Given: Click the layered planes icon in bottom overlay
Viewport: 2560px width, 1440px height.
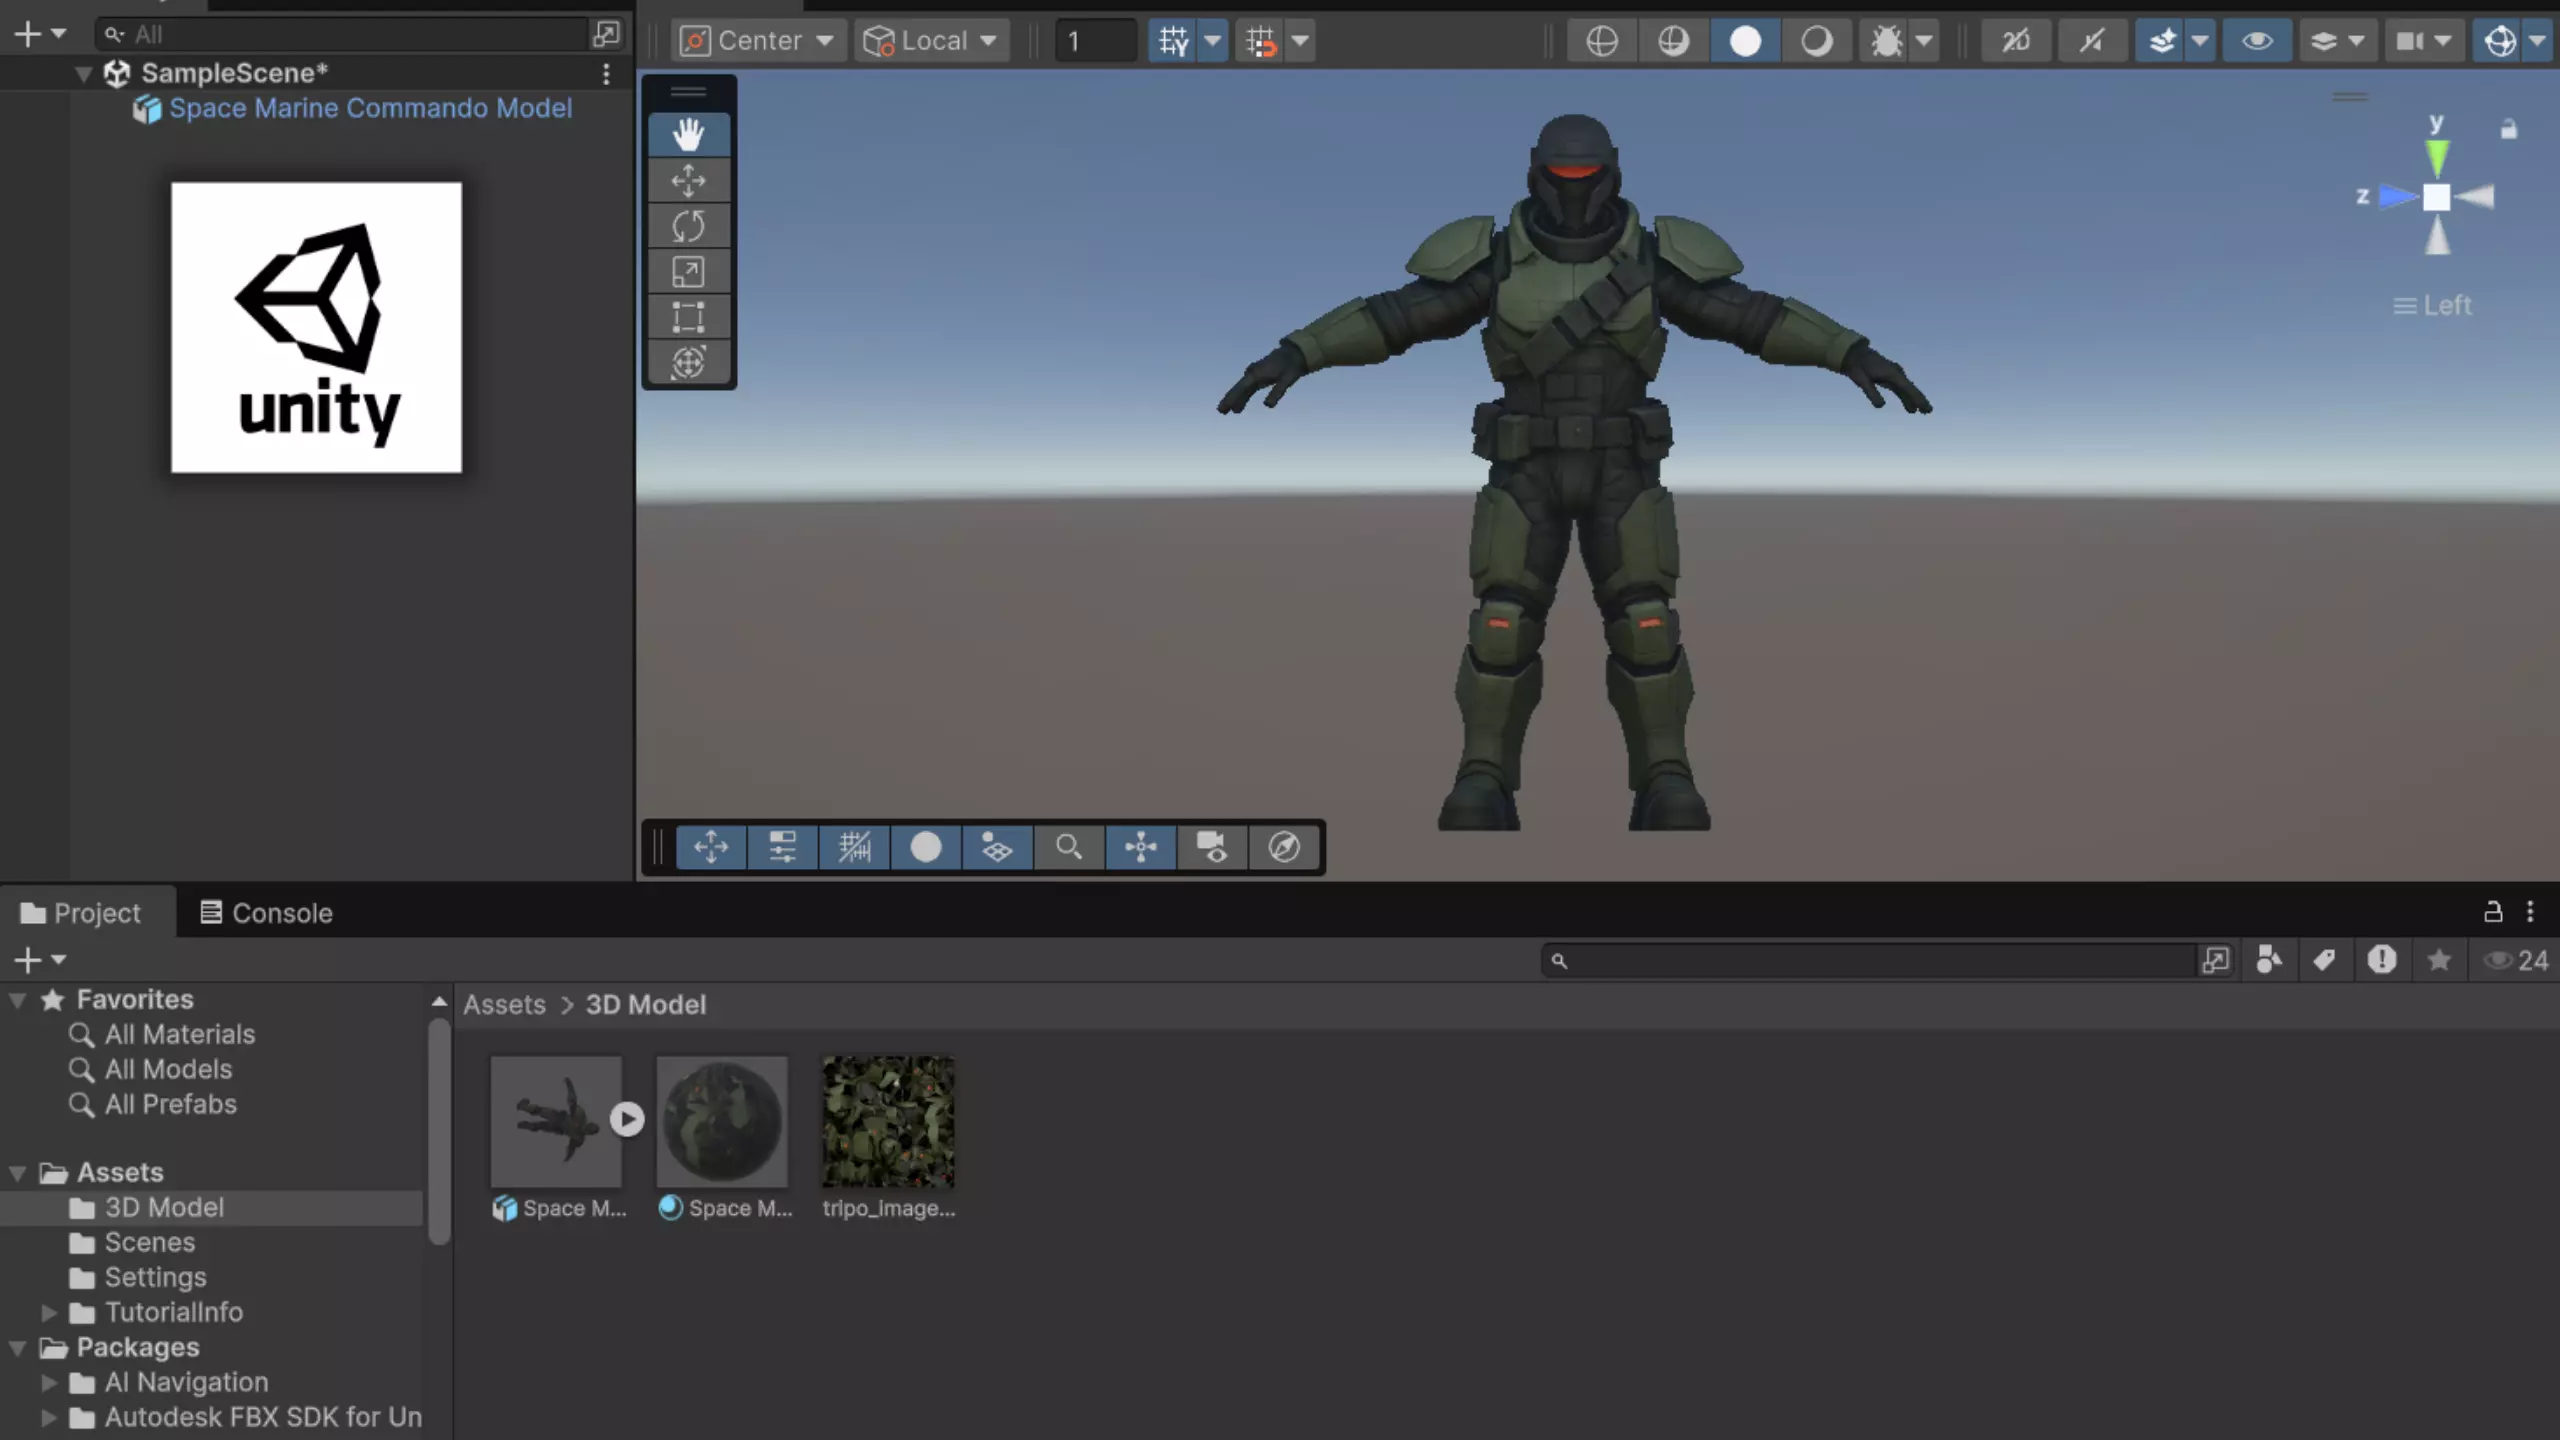Looking at the screenshot, I should point(997,847).
